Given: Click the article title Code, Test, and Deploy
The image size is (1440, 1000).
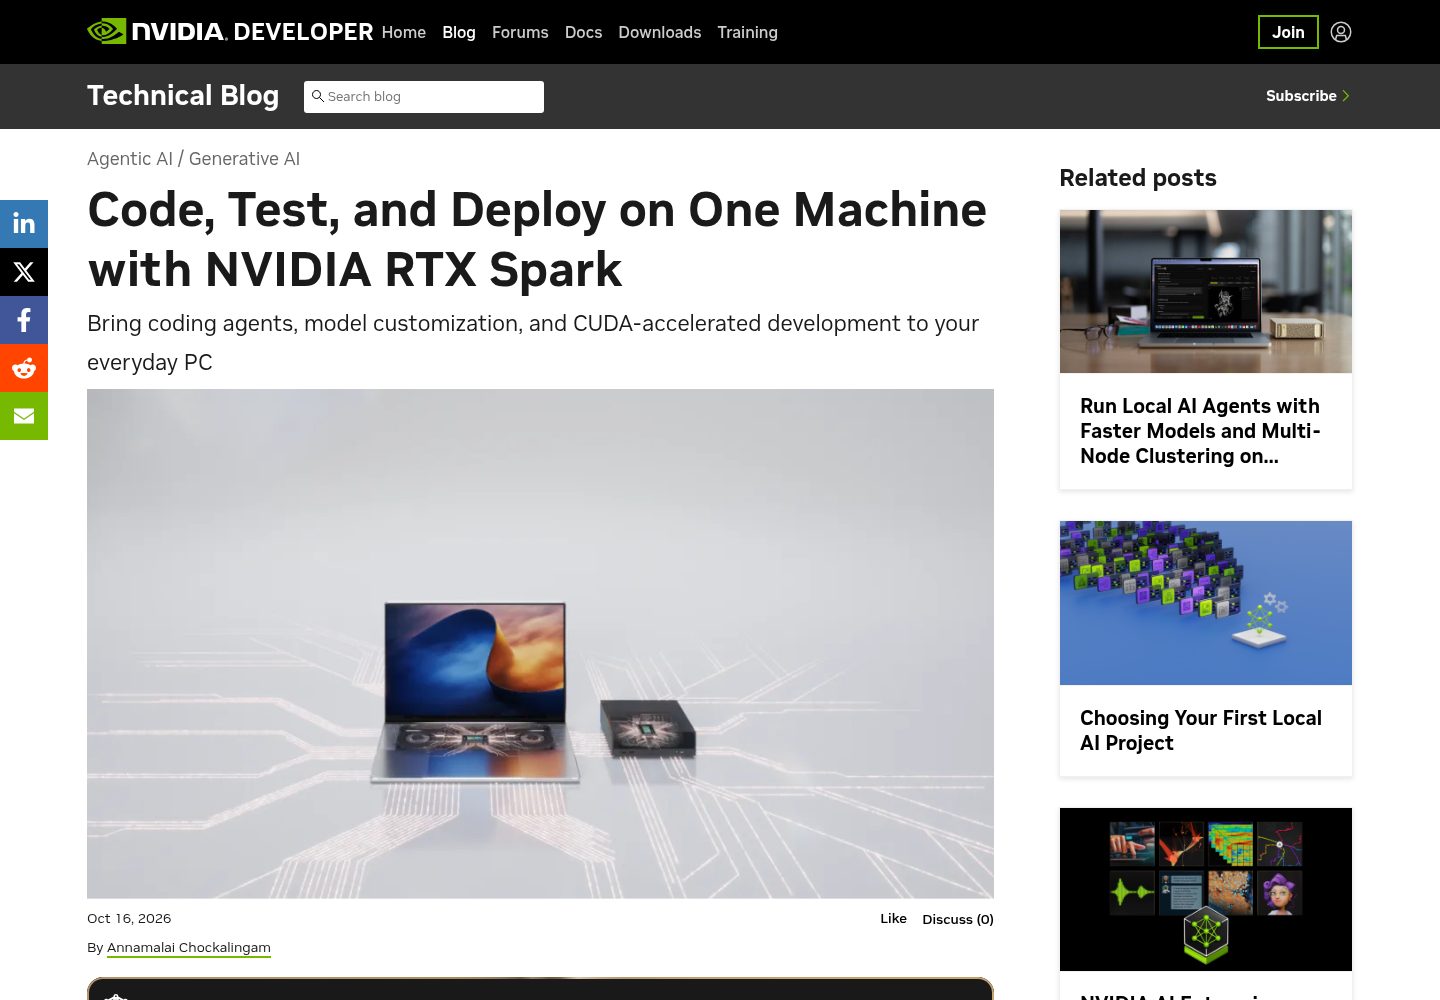Looking at the screenshot, I should click(x=537, y=240).
